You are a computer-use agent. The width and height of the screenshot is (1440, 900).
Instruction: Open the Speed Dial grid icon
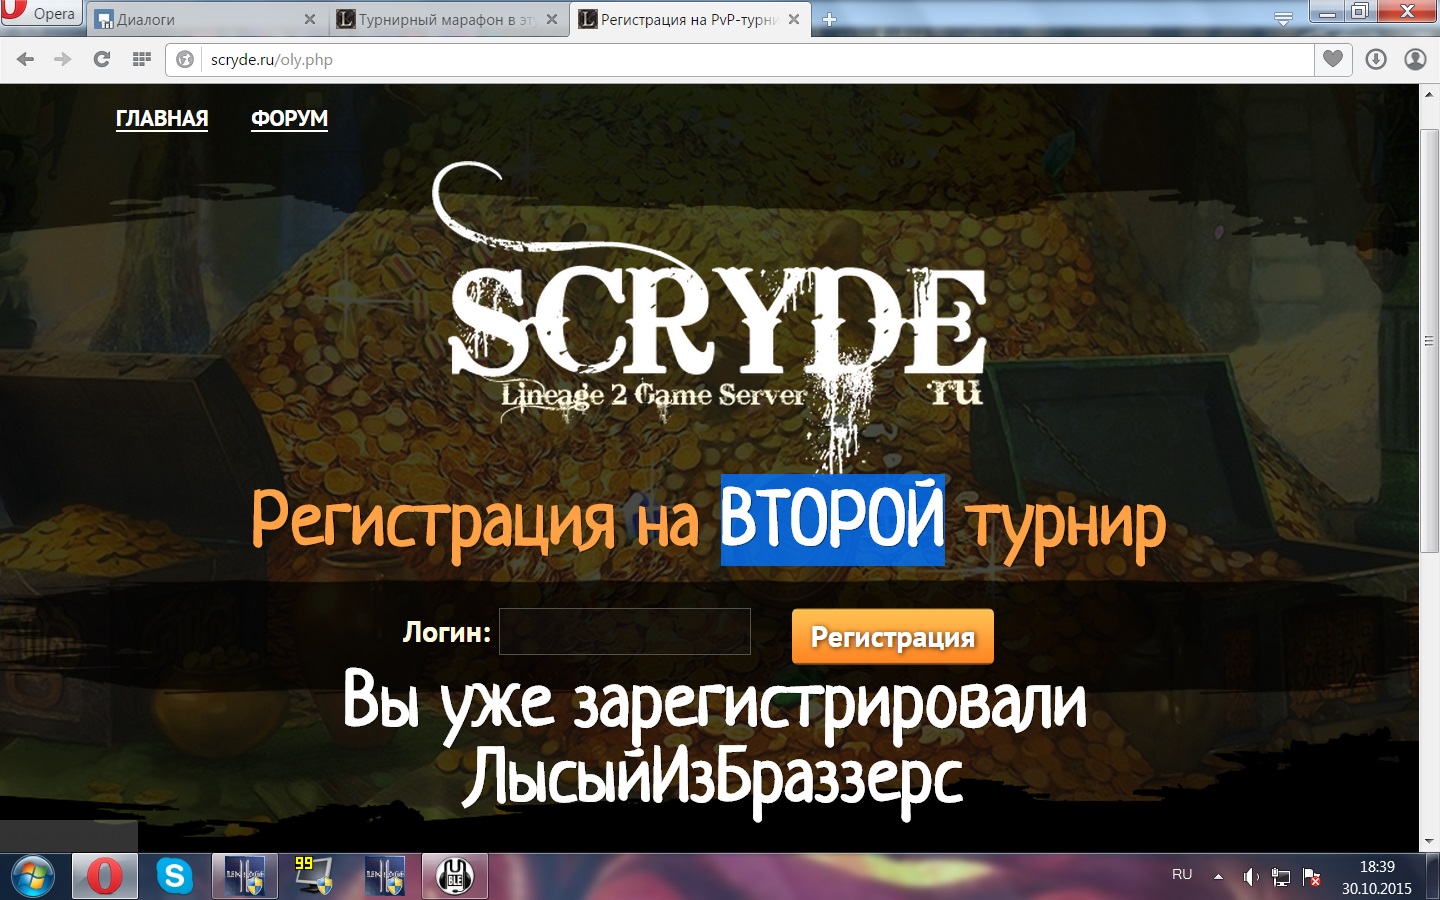[141, 60]
